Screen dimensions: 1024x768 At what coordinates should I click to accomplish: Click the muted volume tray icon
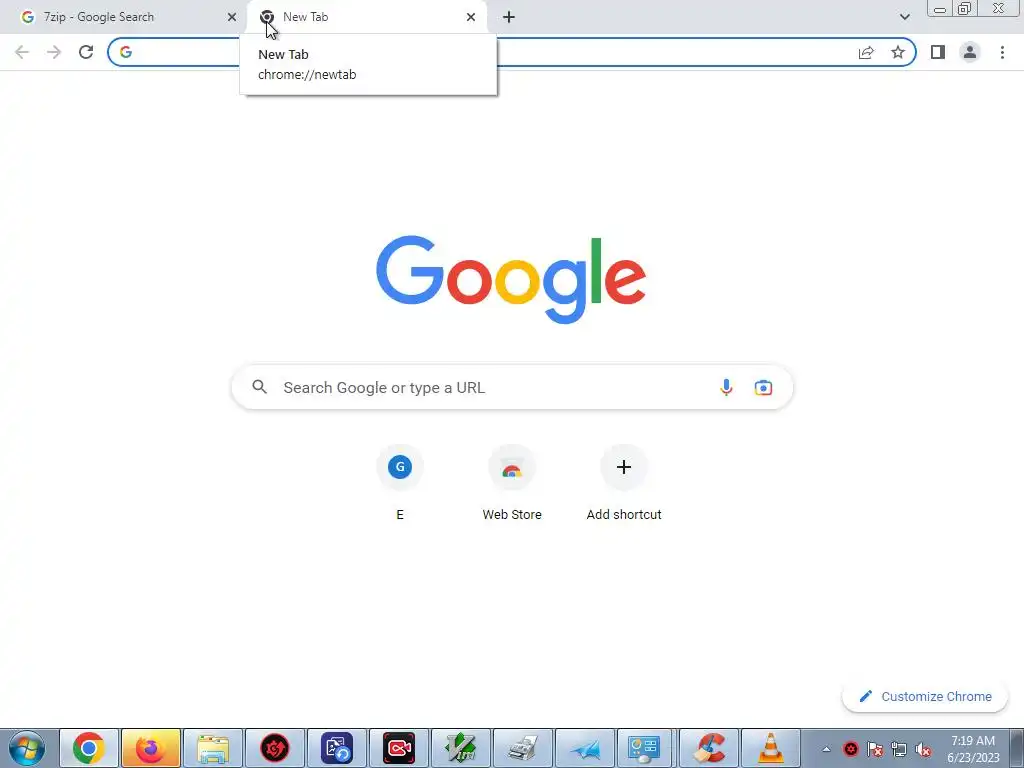(x=923, y=749)
